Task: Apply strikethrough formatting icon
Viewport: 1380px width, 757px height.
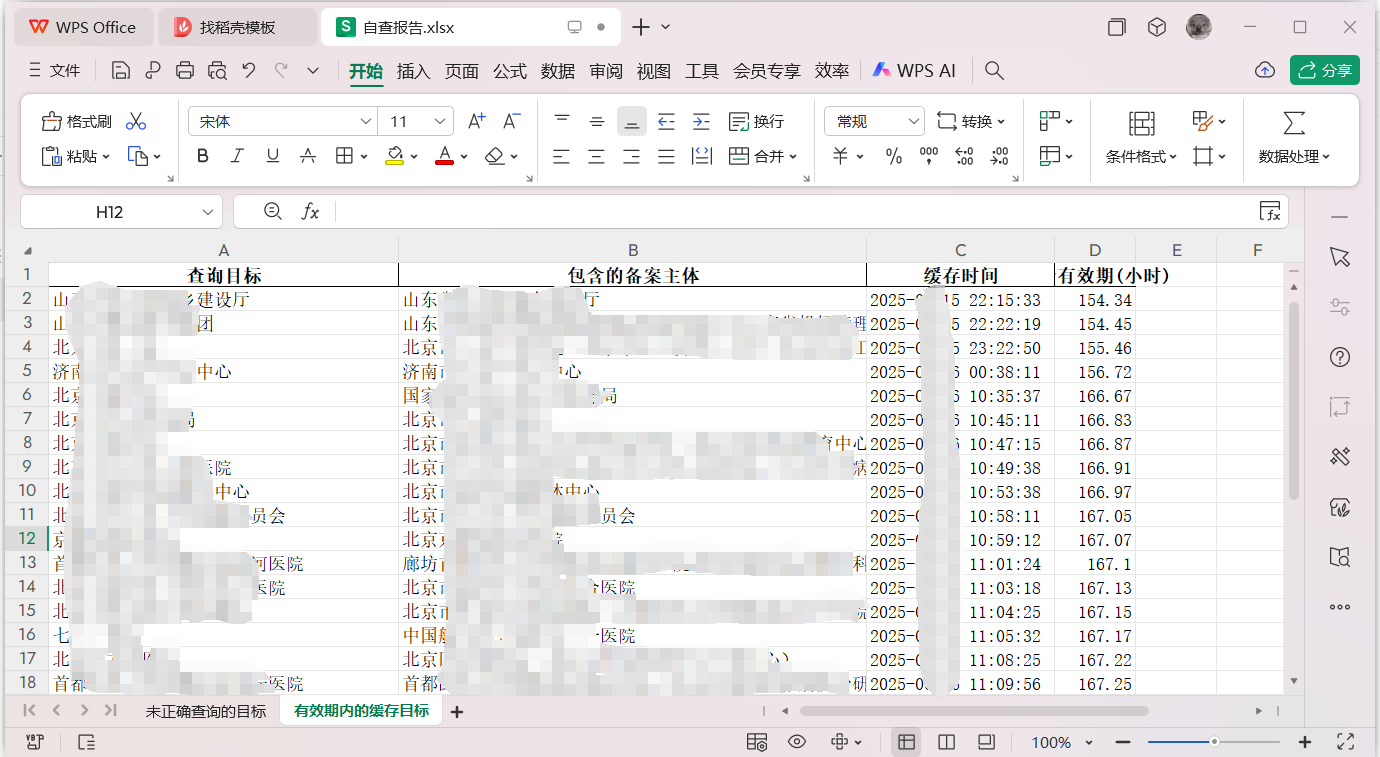Action: pos(308,156)
